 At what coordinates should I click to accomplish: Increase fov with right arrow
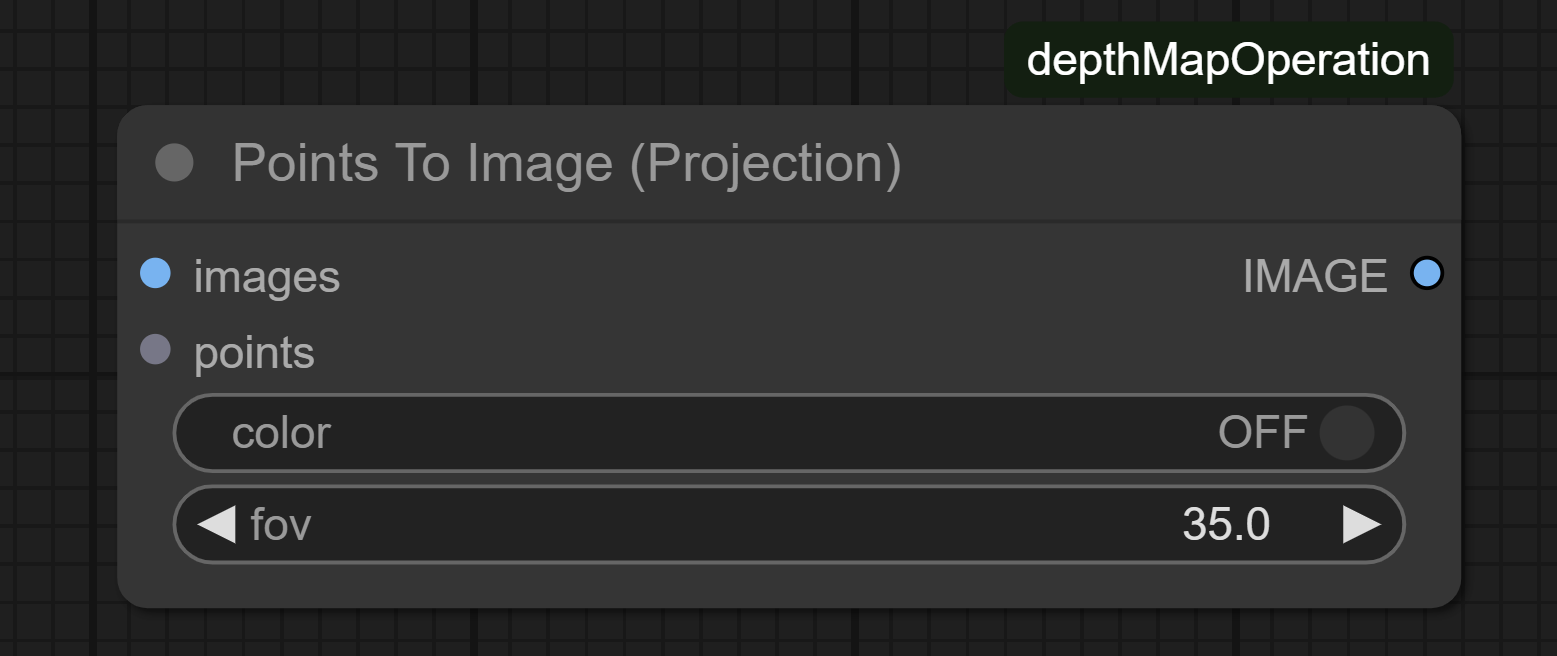click(1361, 524)
